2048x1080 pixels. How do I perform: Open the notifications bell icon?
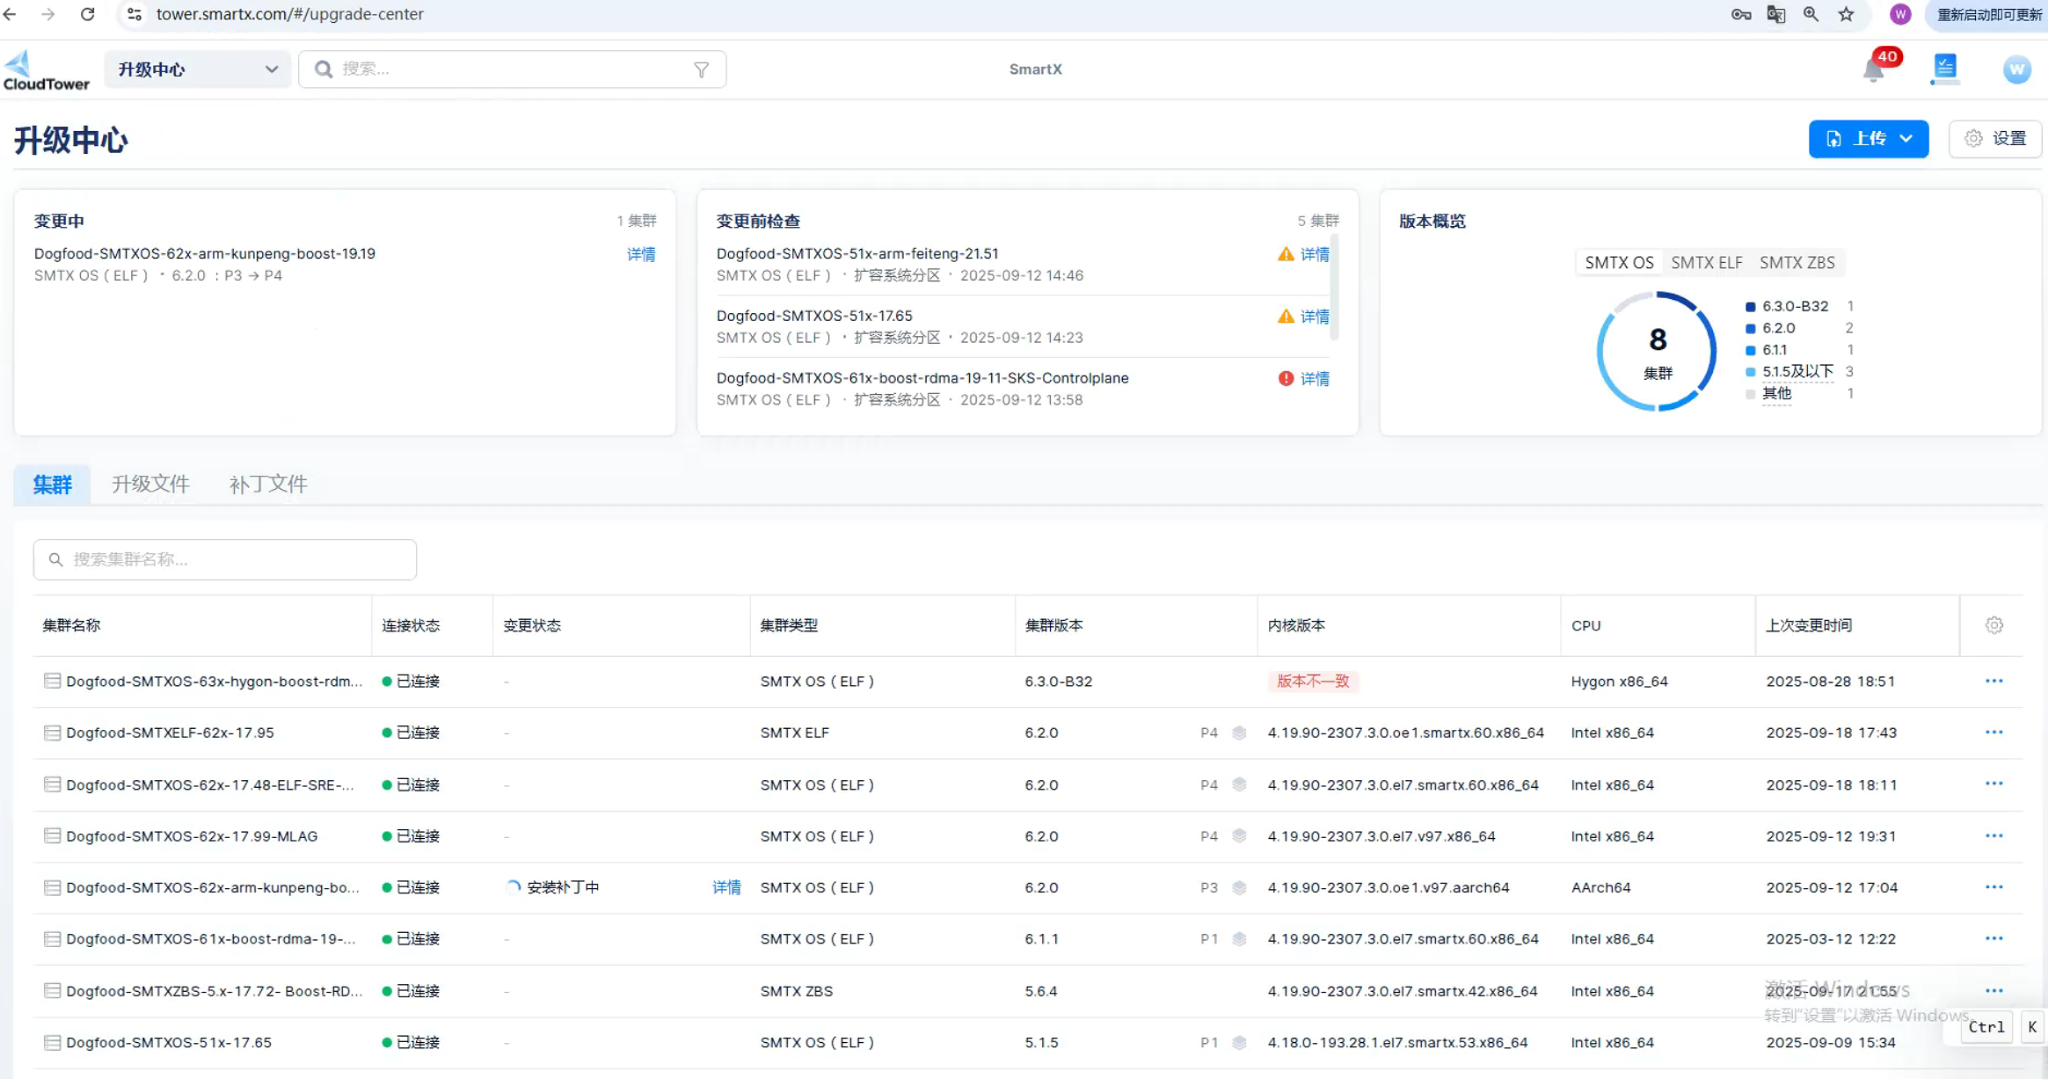pos(1873,70)
